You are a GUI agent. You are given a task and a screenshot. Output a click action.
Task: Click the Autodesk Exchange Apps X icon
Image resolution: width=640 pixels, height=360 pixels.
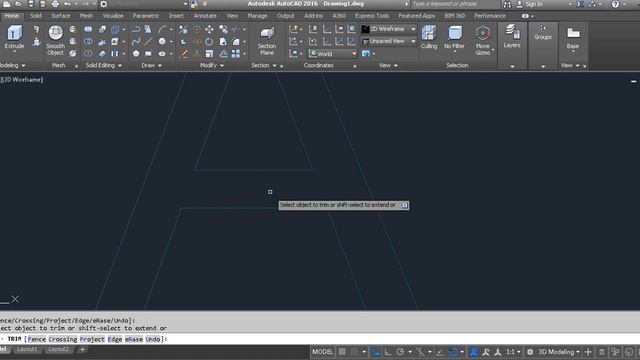(580, 4)
